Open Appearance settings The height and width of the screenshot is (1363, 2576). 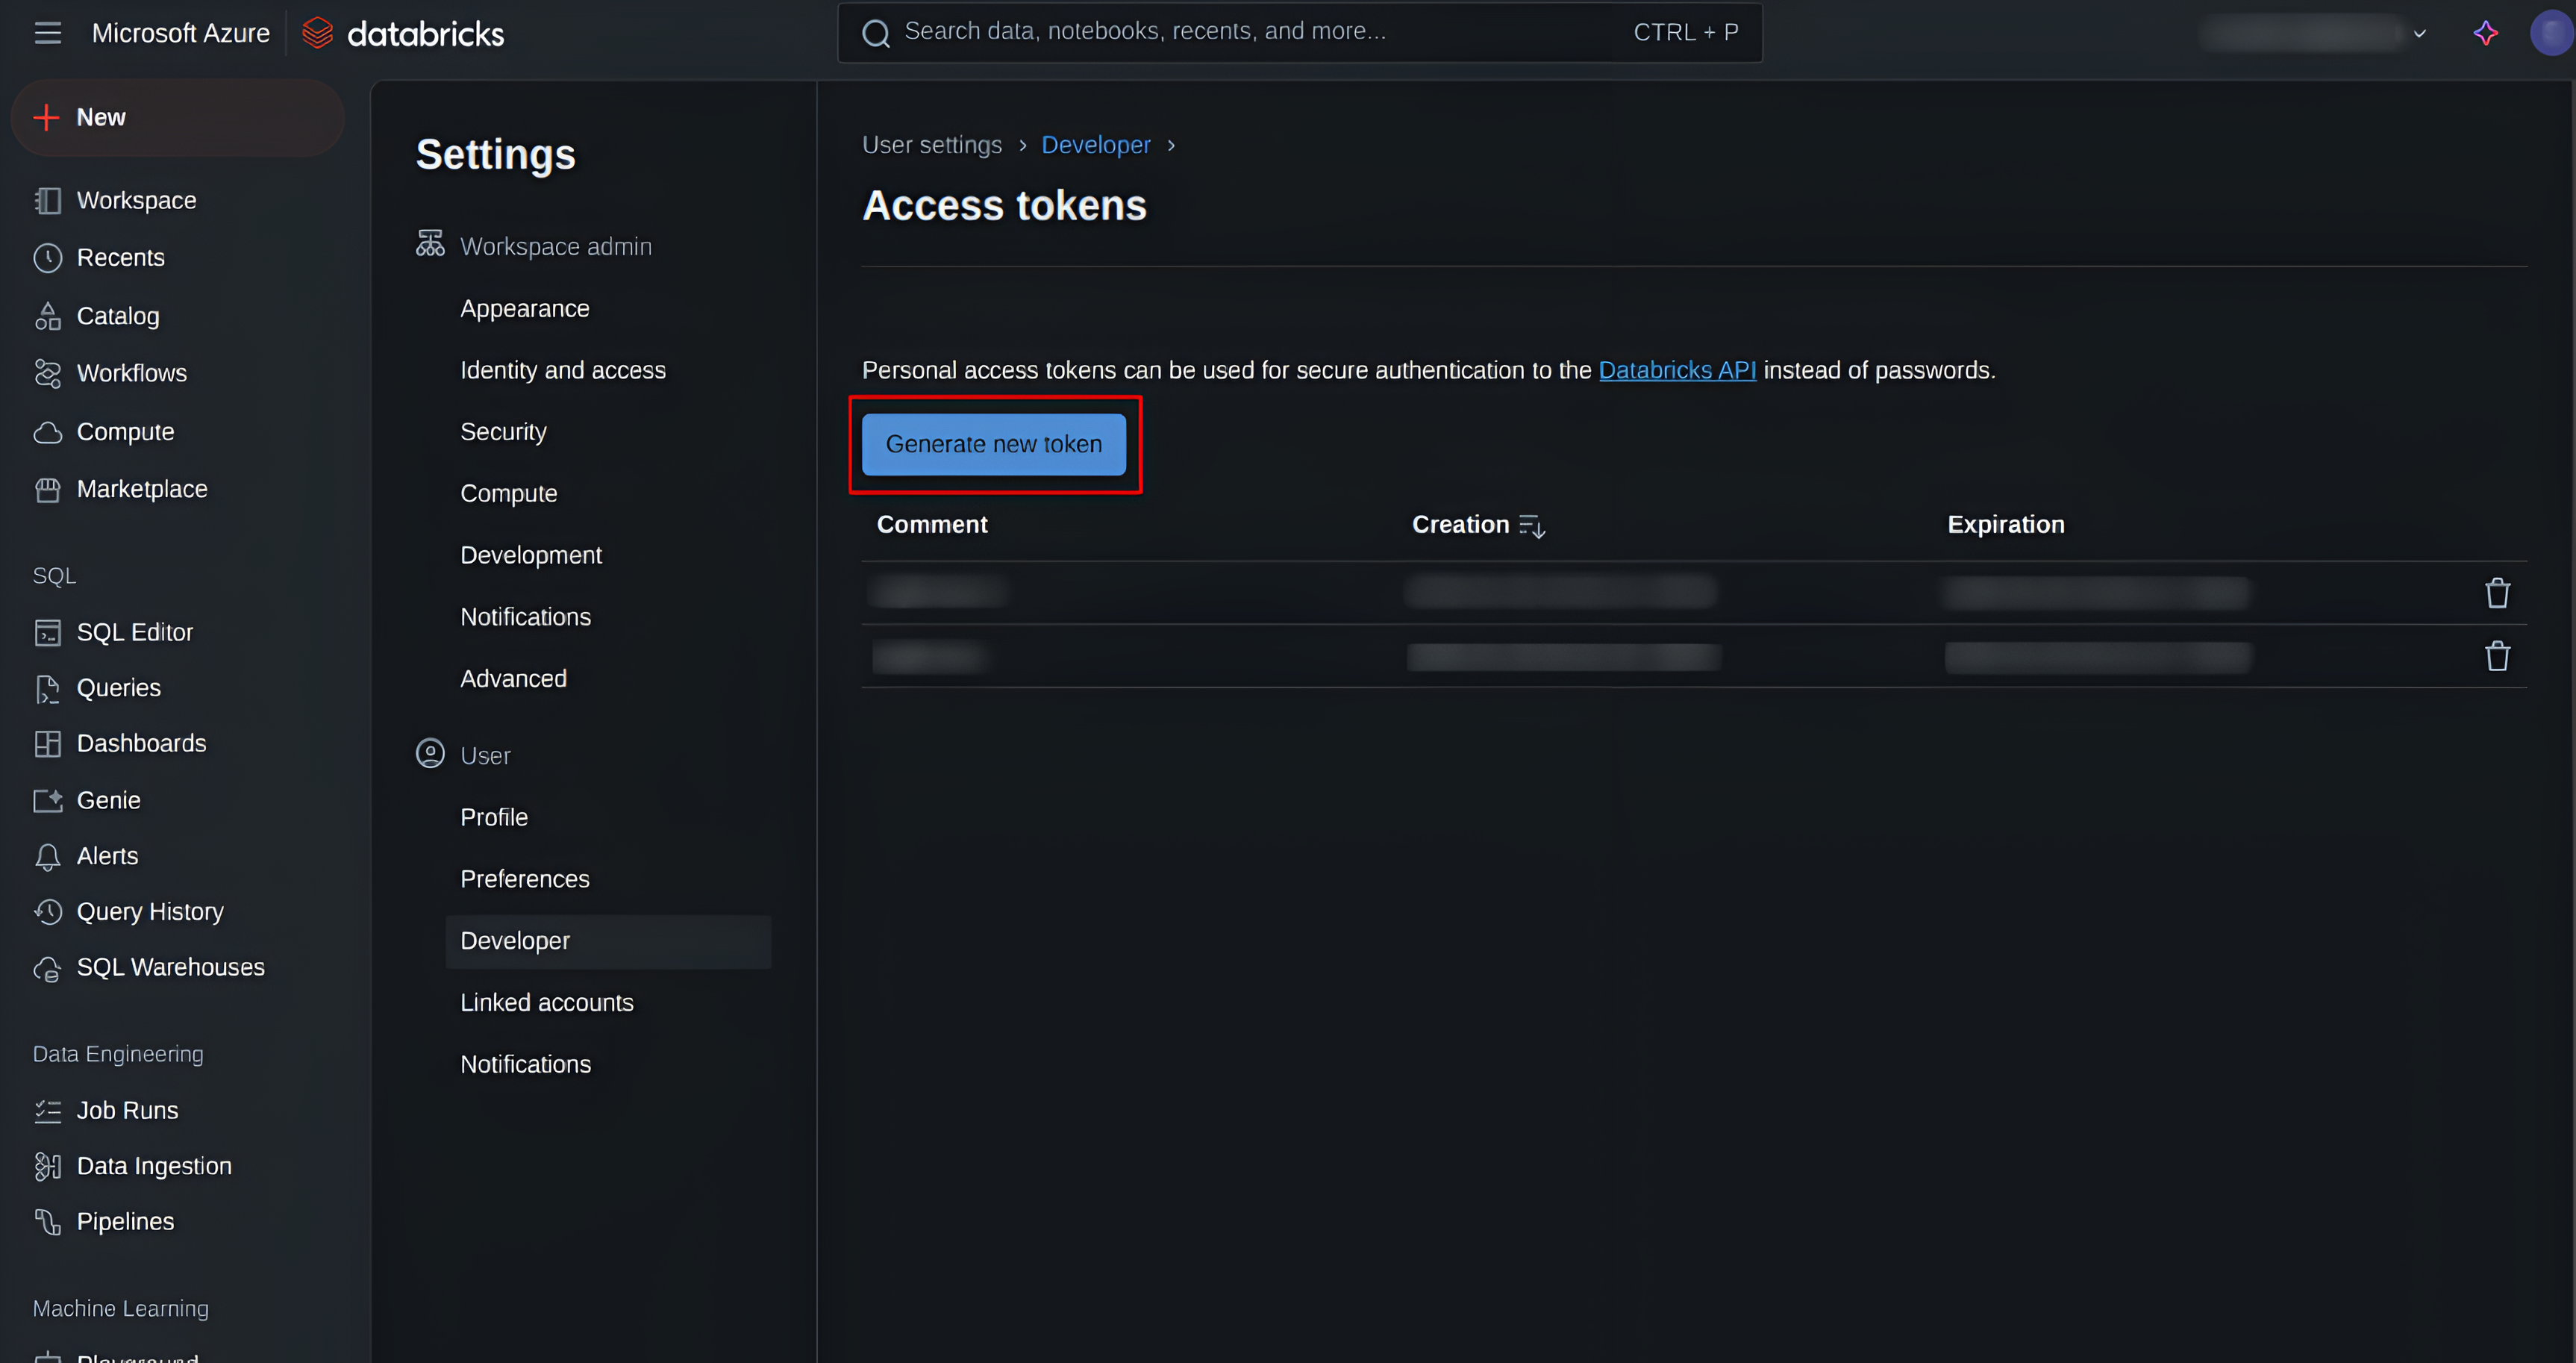(x=524, y=309)
